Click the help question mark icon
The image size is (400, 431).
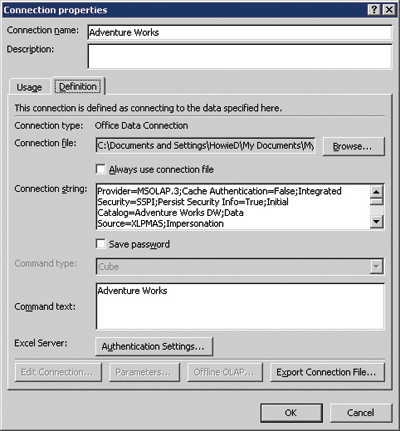374,10
